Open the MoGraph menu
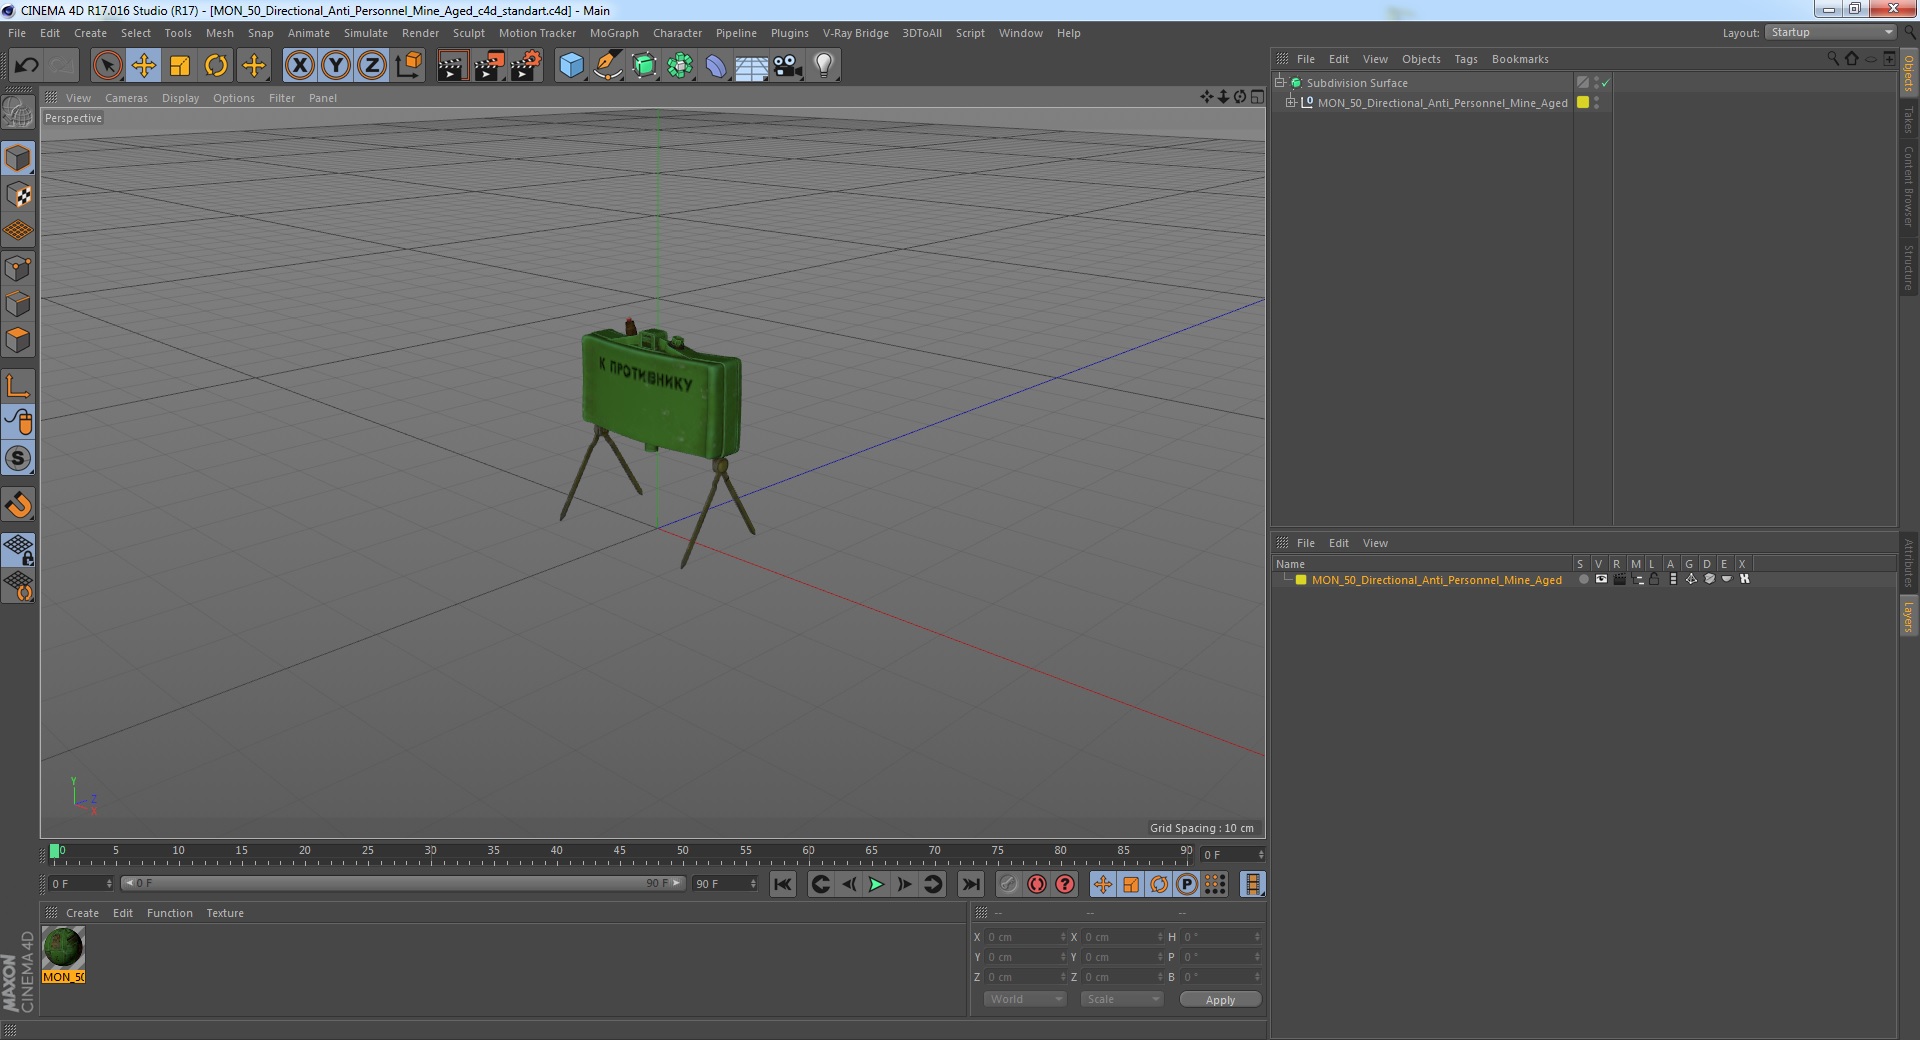 [614, 33]
